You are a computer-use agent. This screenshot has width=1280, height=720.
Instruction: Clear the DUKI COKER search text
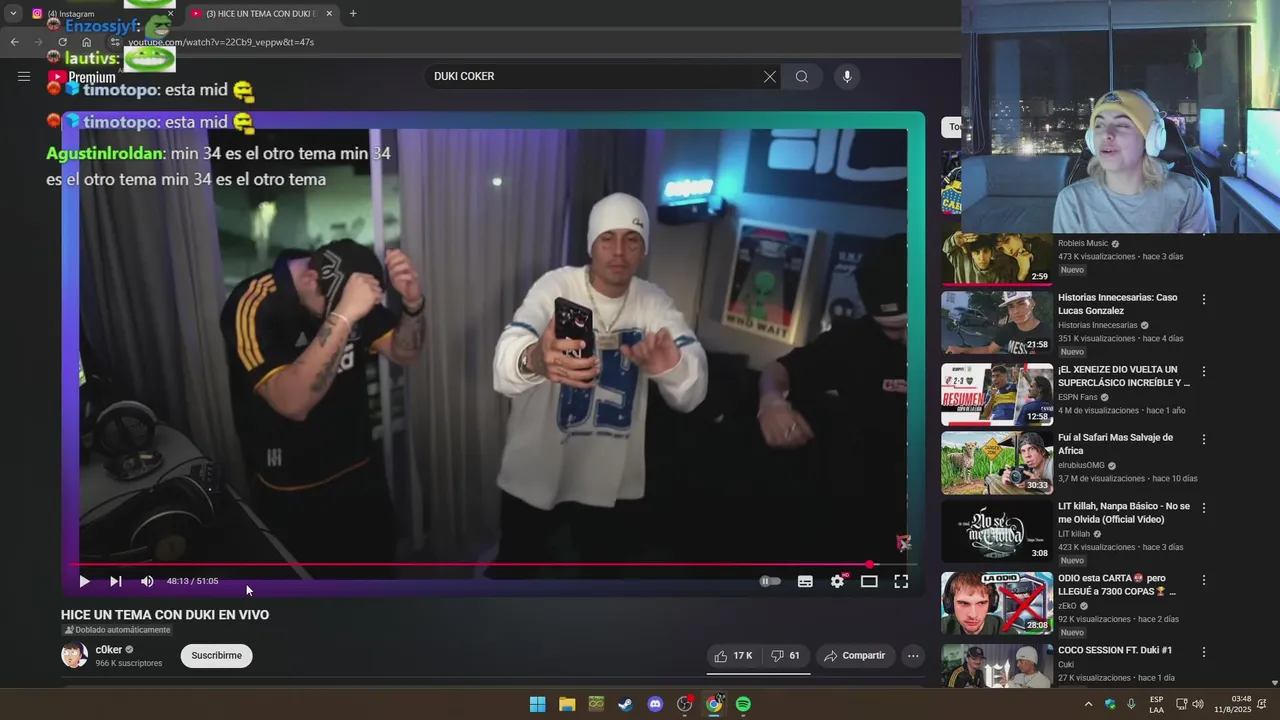tap(770, 77)
